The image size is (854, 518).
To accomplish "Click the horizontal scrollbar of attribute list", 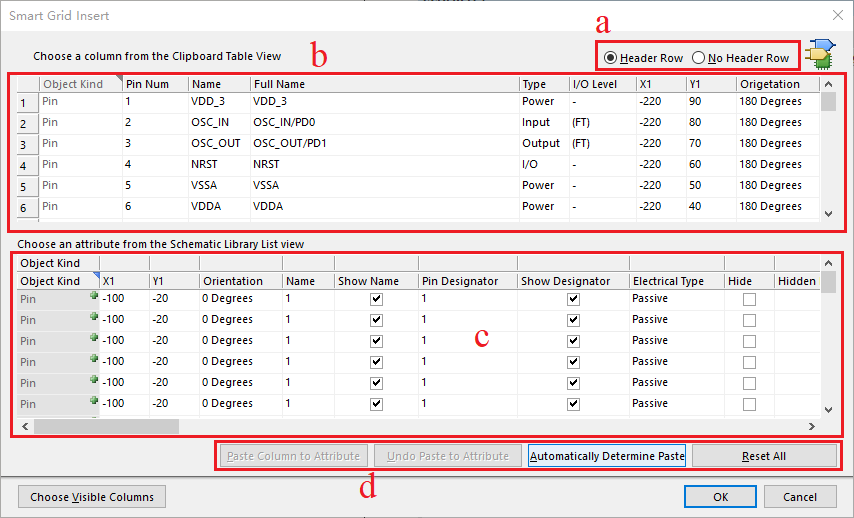I will pos(106,426).
